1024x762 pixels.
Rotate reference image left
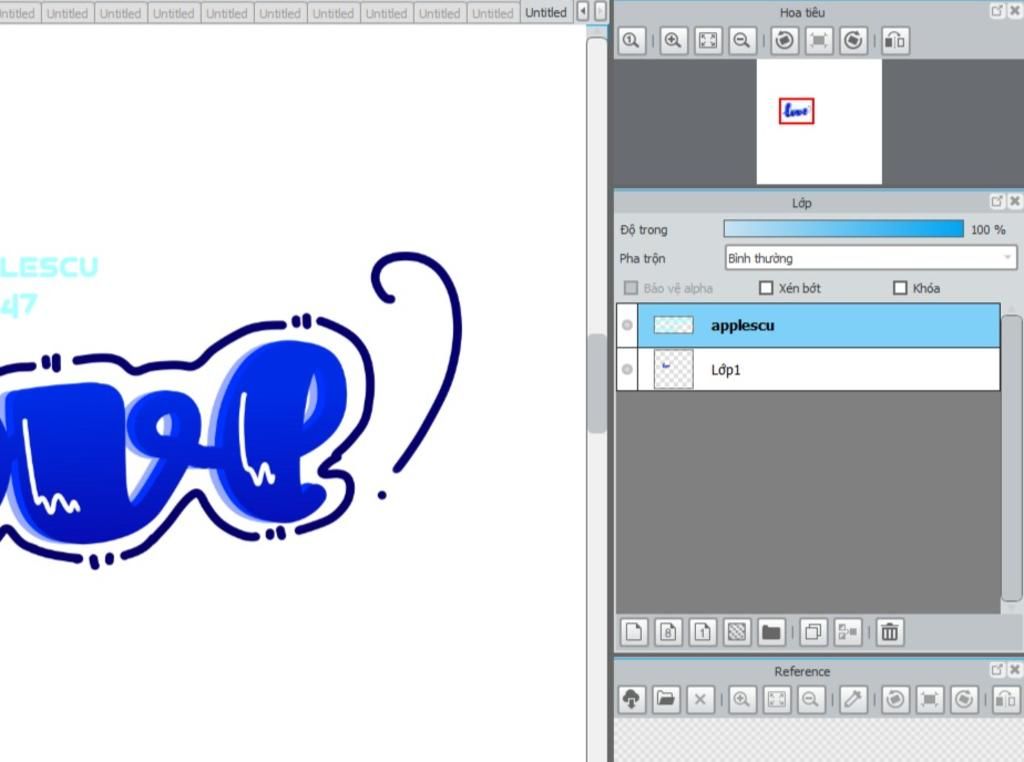895,699
